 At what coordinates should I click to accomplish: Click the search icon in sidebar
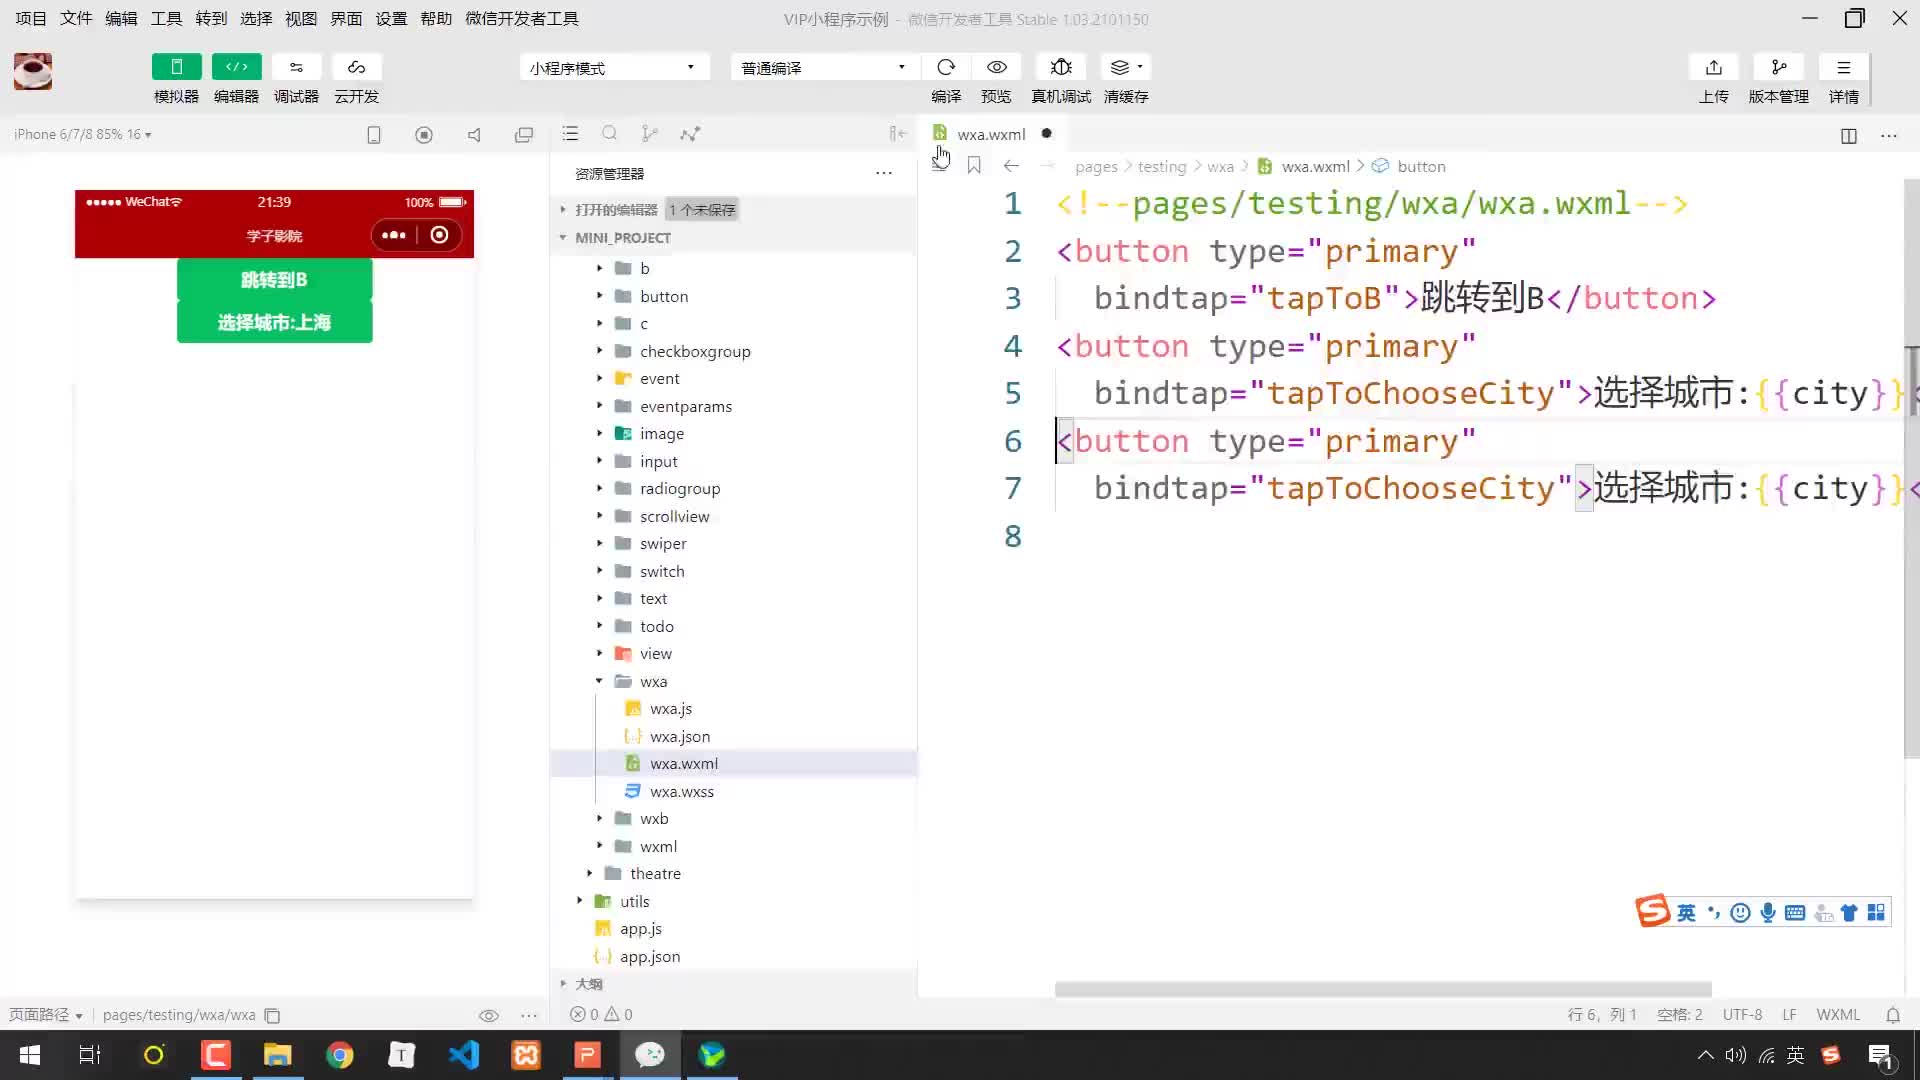point(610,133)
